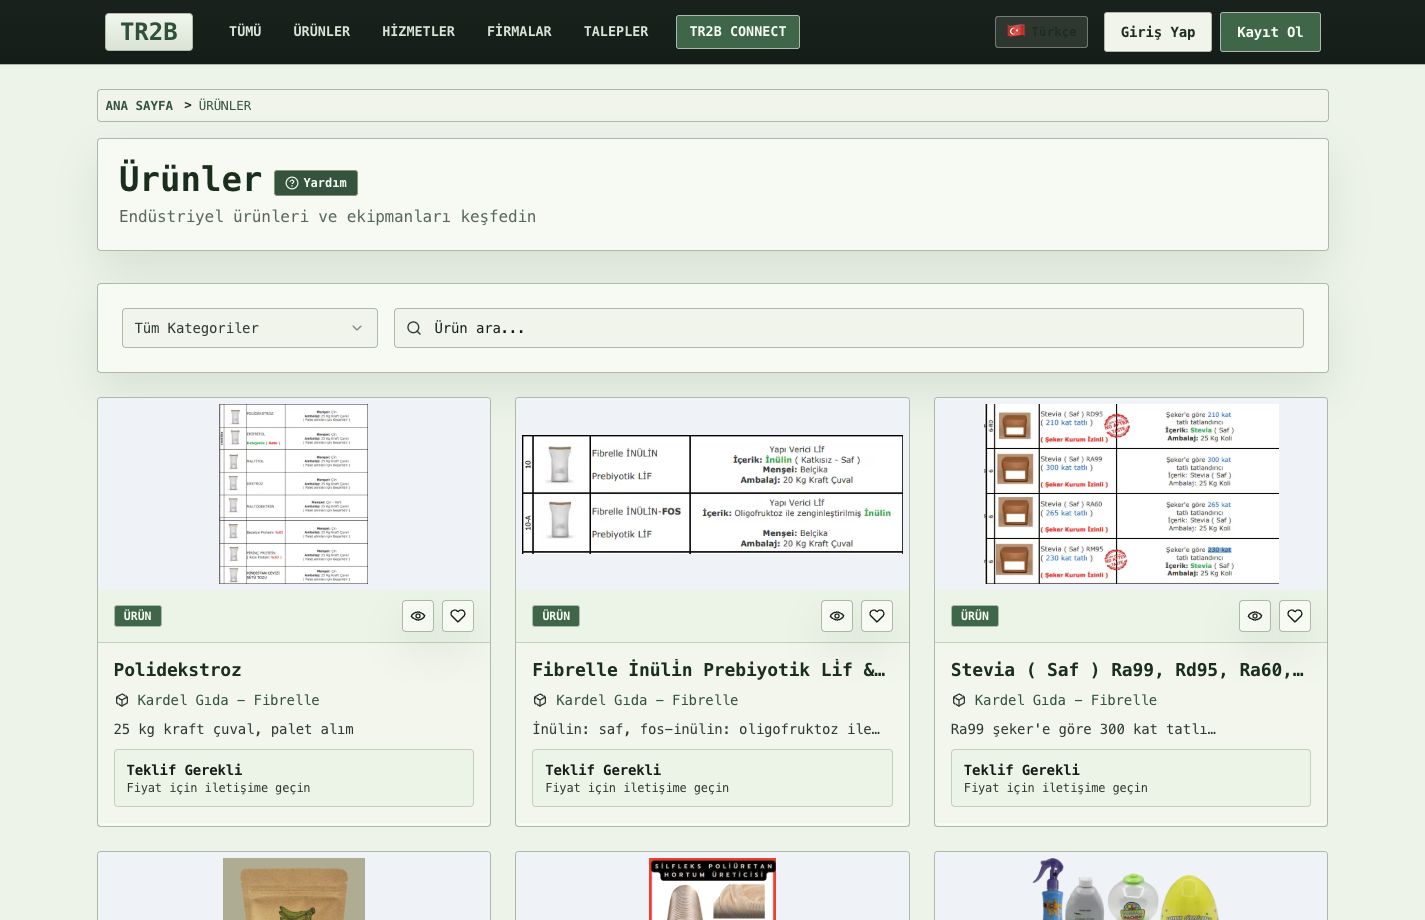The width and height of the screenshot is (1425, 920).
Task: Open TALEPLER in the top navigation
Action: [616, 32]
